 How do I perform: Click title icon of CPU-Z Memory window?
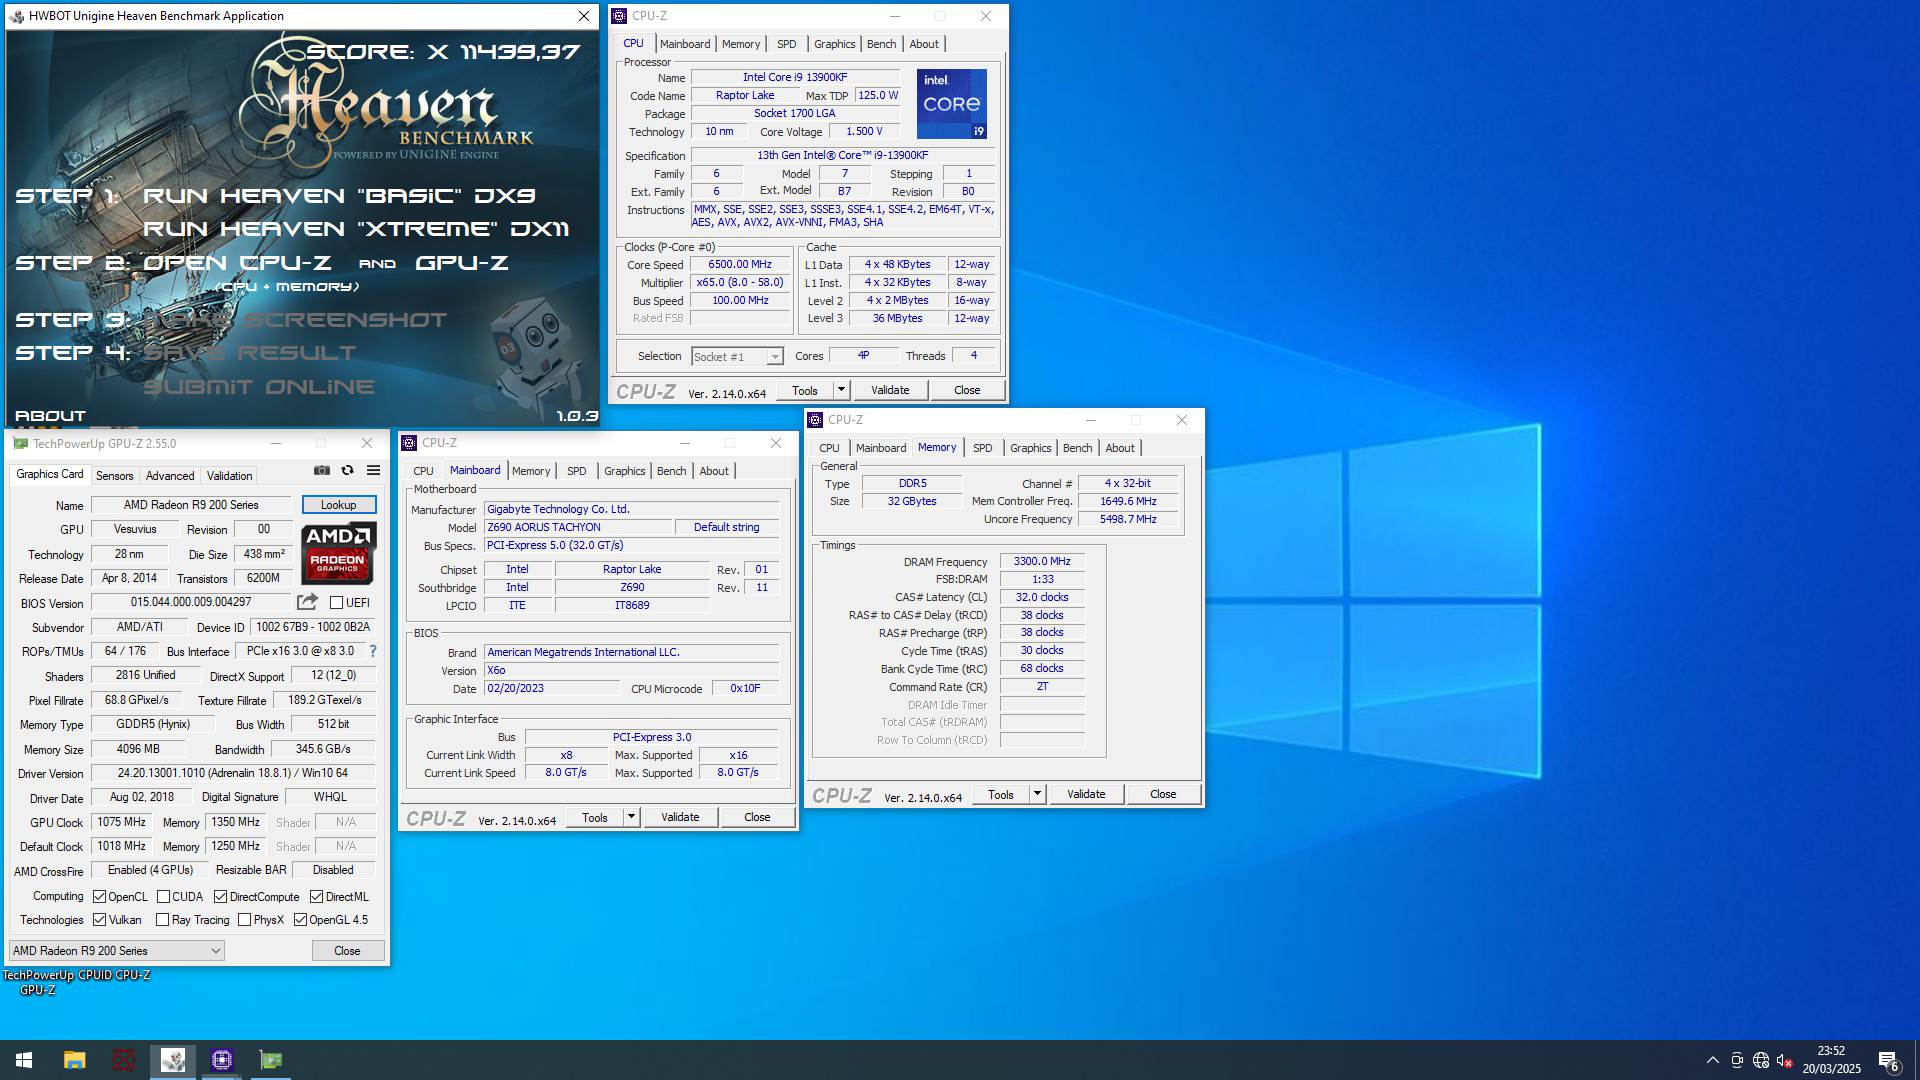point(815,420)
